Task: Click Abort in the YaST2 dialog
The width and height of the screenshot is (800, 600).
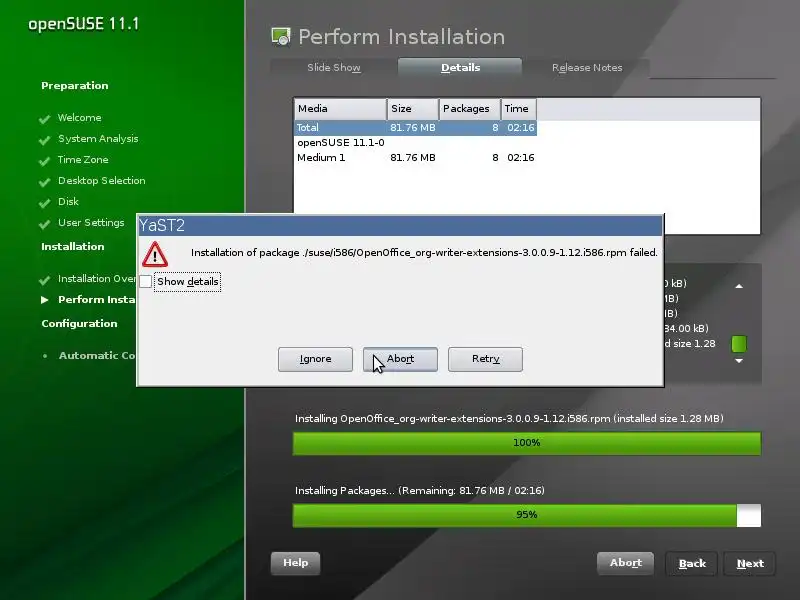Action: click(x=400, y=359)
